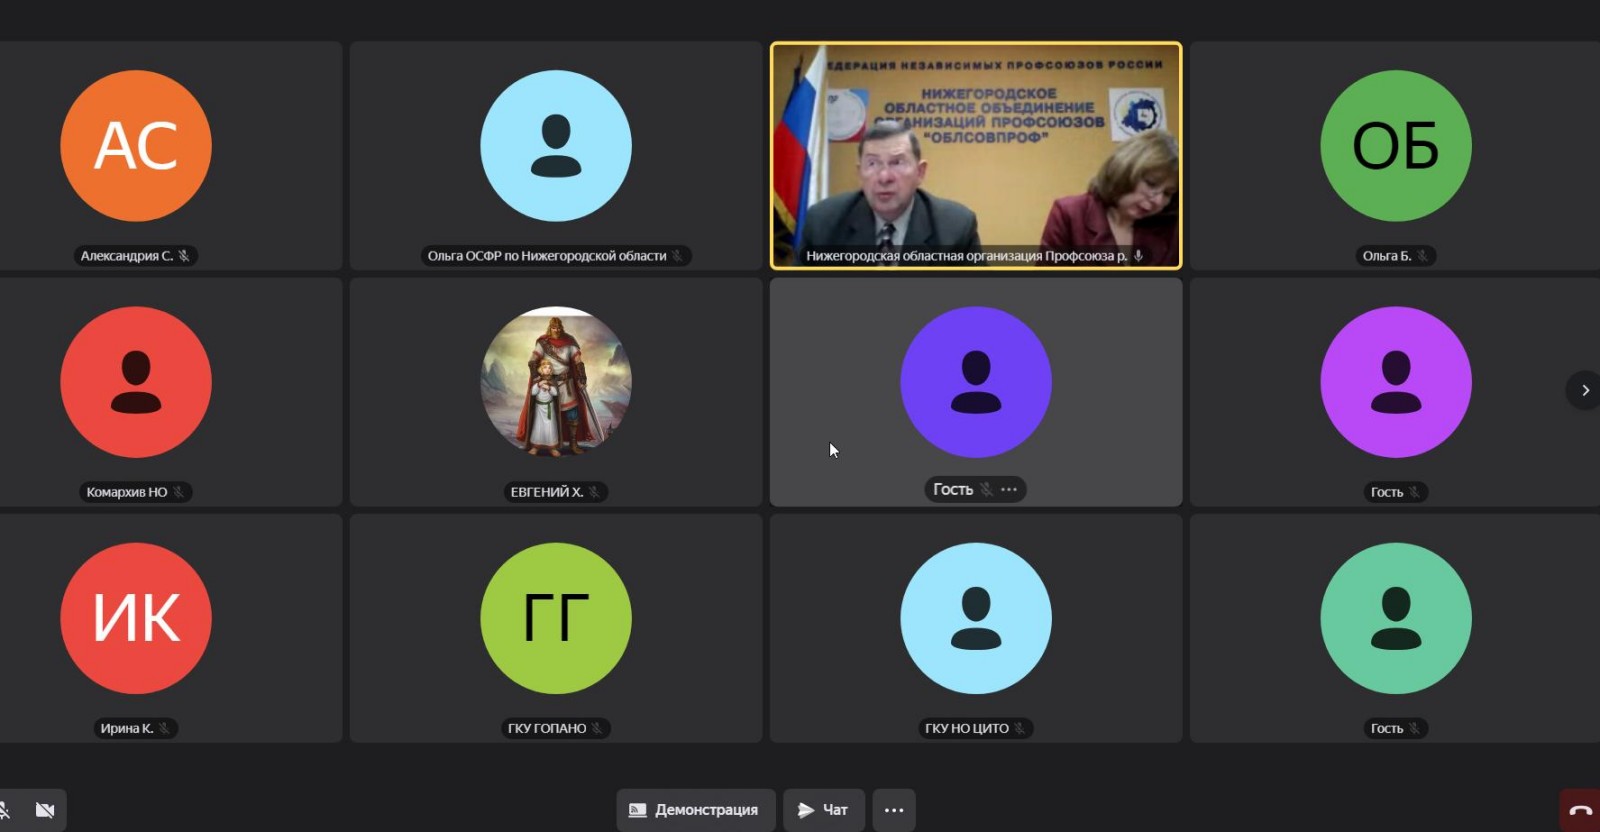Image resolution: width=1600 pixels, height=832 pixels.
Task: Click Ольга ОСФР по Нижегородской области avatar
Action: point(556,146)
